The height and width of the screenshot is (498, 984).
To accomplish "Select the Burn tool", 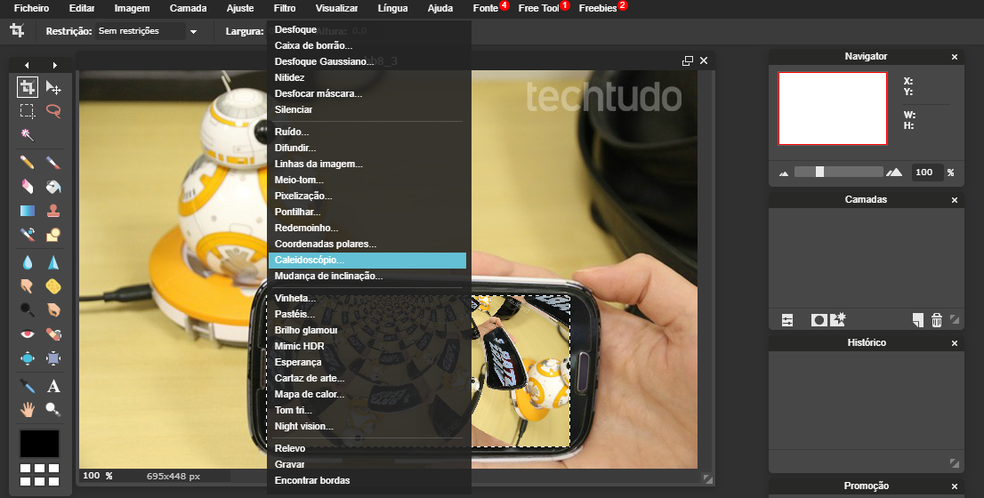I will point(53,310).
